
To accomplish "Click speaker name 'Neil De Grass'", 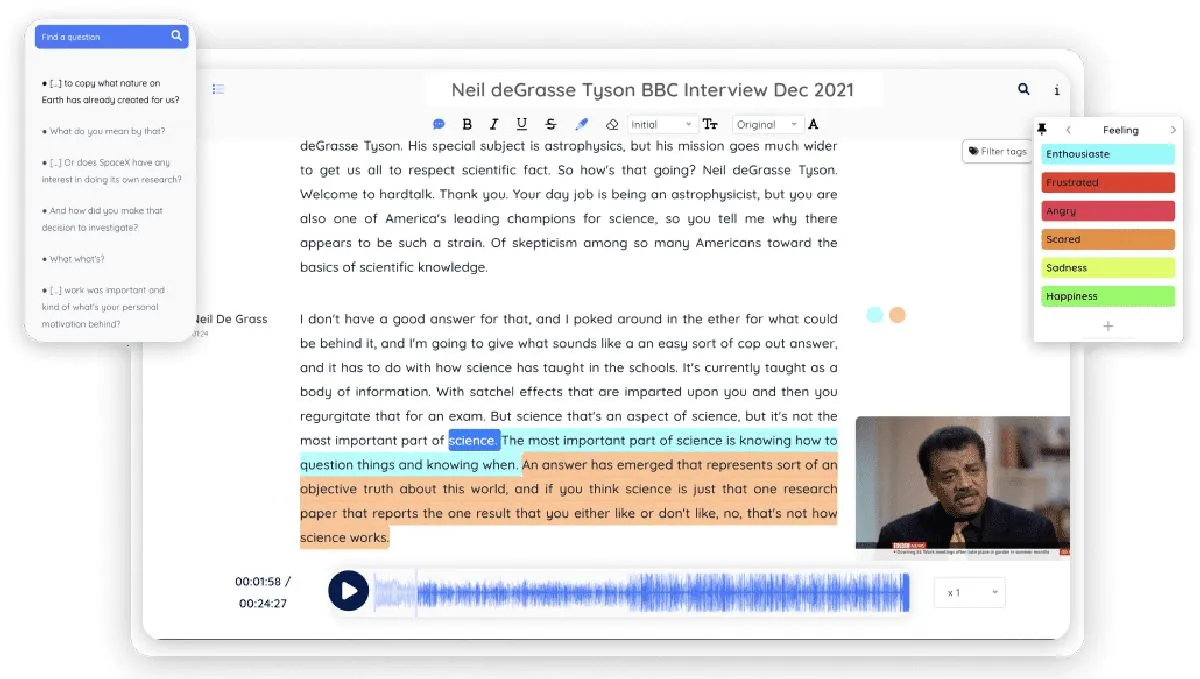I will 231,319.
